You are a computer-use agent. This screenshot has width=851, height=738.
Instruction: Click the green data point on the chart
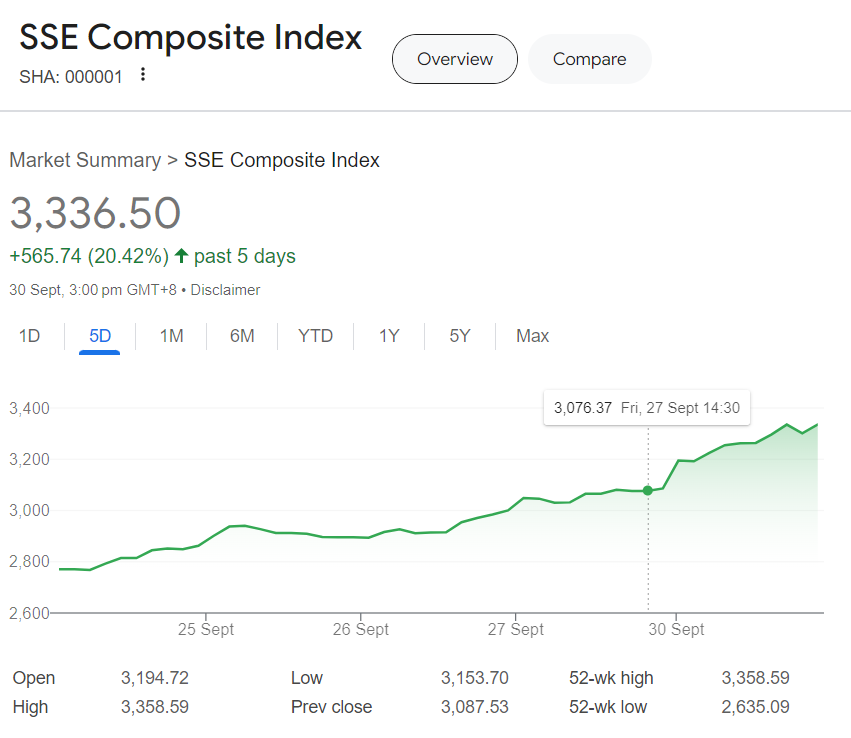coord(647,491)
